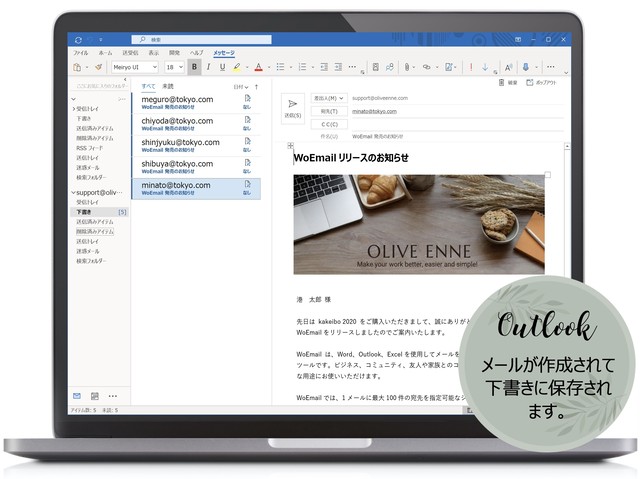This screenshot has height=479, width=640.
Task: Open the ホーム ribbon tab
Action: tap(105, 53)
